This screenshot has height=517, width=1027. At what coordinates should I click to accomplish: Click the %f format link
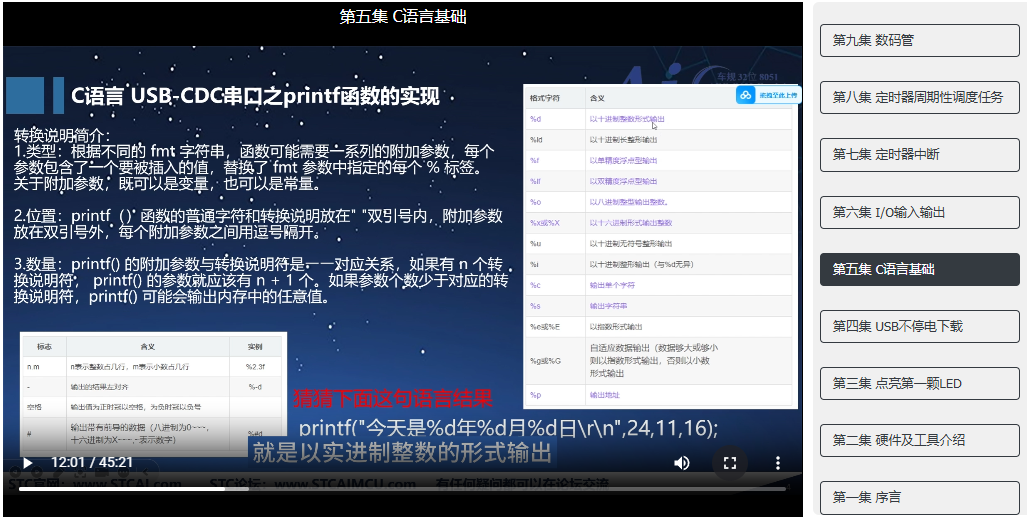(x=534, y=161)
